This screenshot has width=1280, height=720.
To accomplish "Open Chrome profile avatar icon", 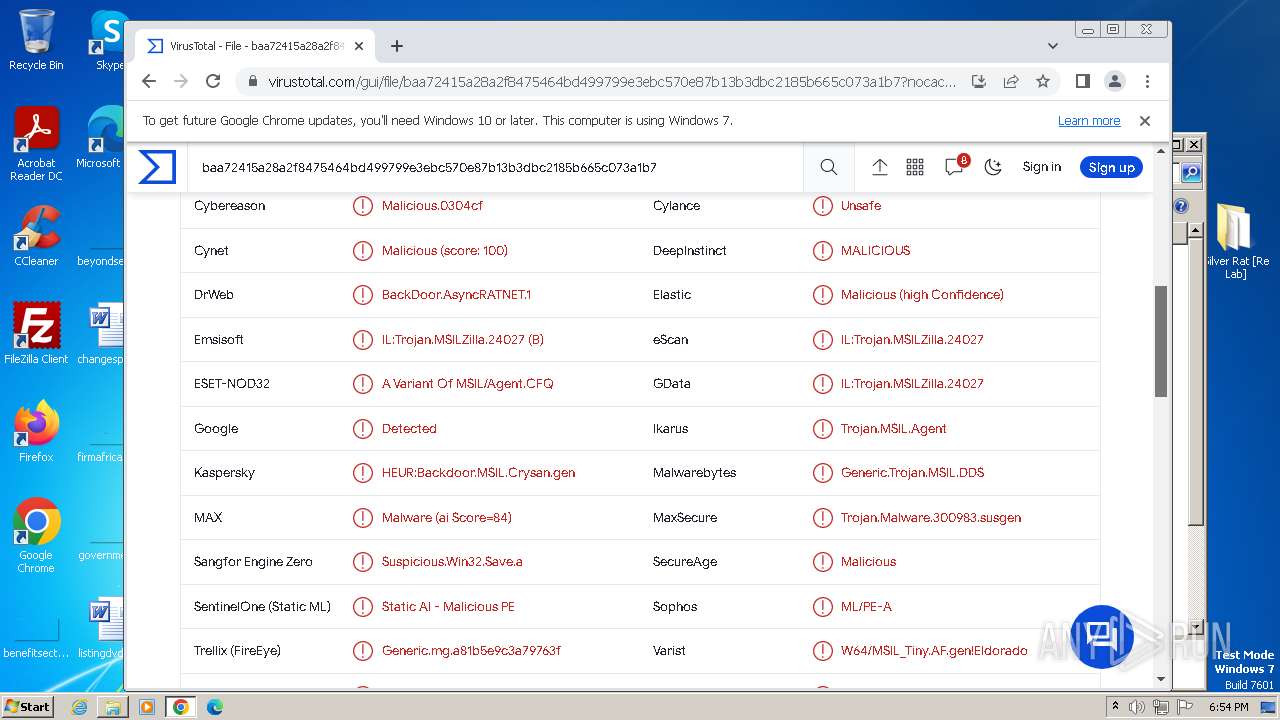I will [1115, 81].
